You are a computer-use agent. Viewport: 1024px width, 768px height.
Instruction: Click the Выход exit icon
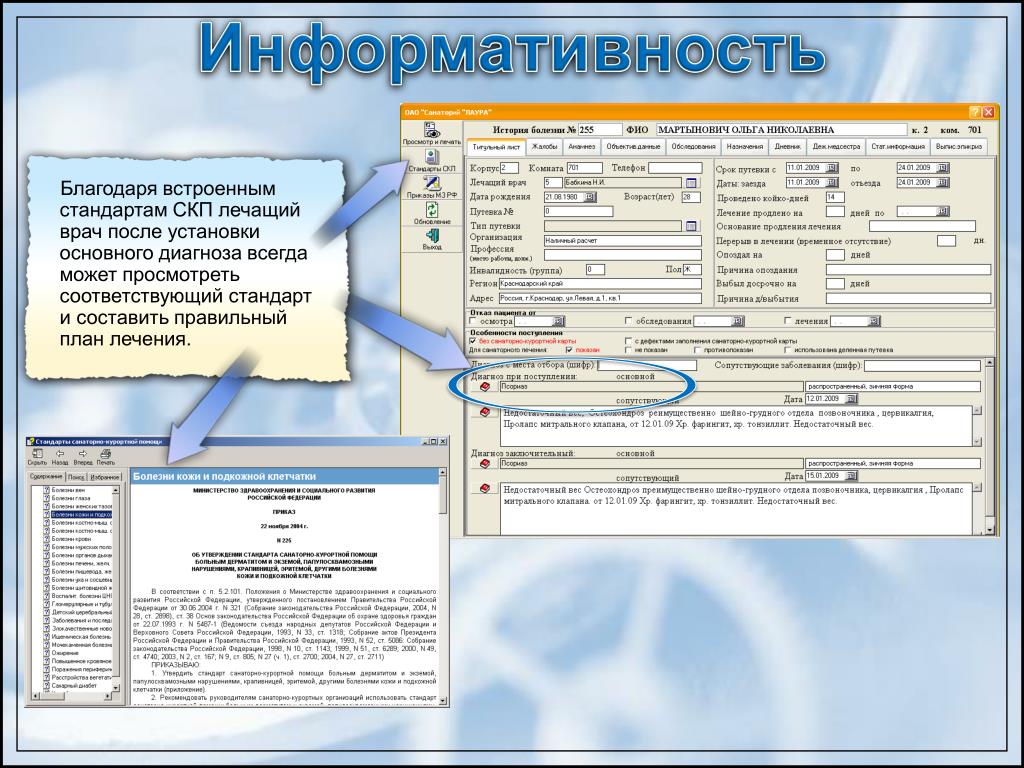[x=432, y=239]
